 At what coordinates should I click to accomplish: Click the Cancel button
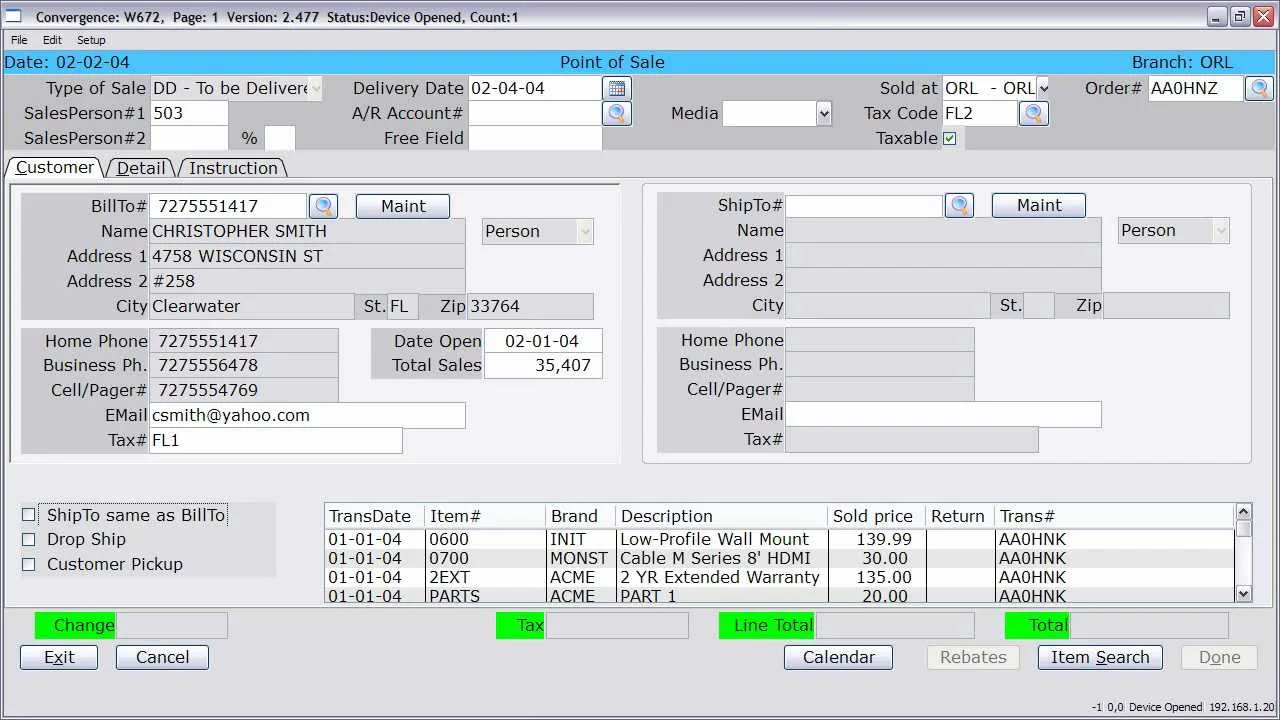[162, 657]
